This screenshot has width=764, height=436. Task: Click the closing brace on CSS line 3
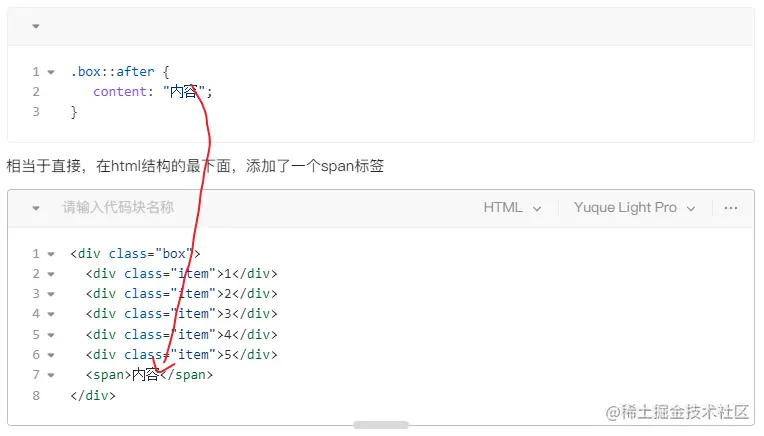[x=74, y=112]
